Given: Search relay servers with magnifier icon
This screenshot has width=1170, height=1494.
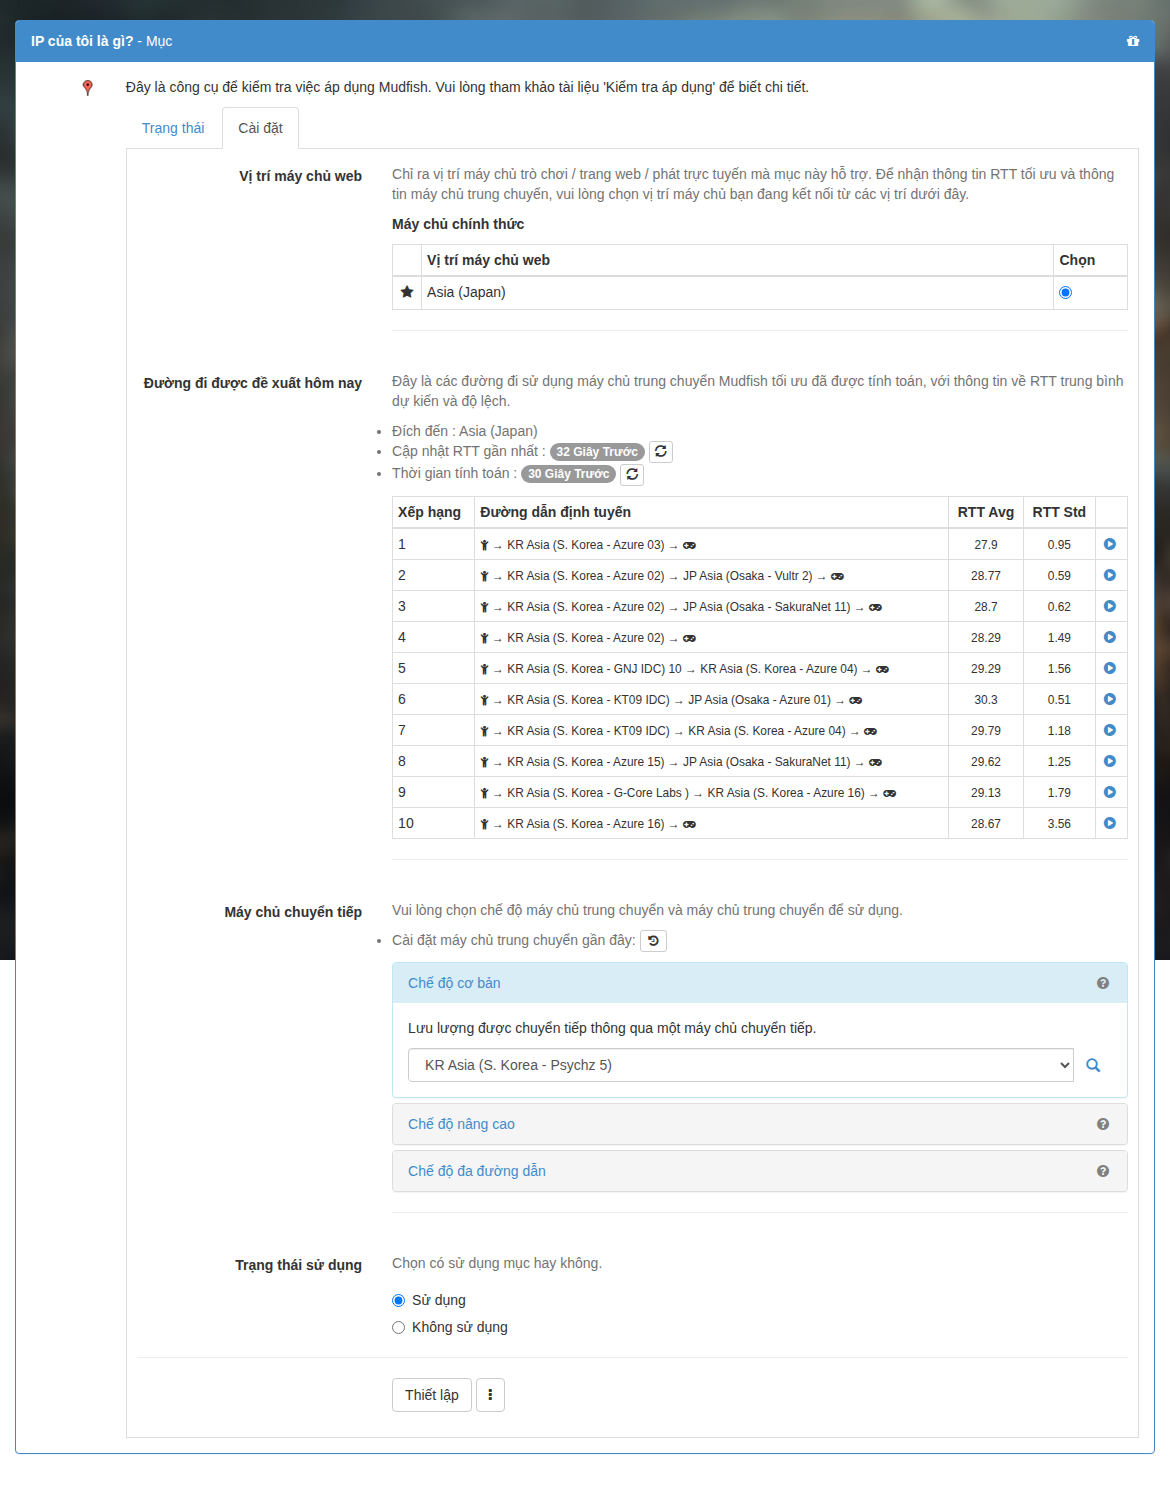Looking at the screenshot, I should coord(1093,1065).
